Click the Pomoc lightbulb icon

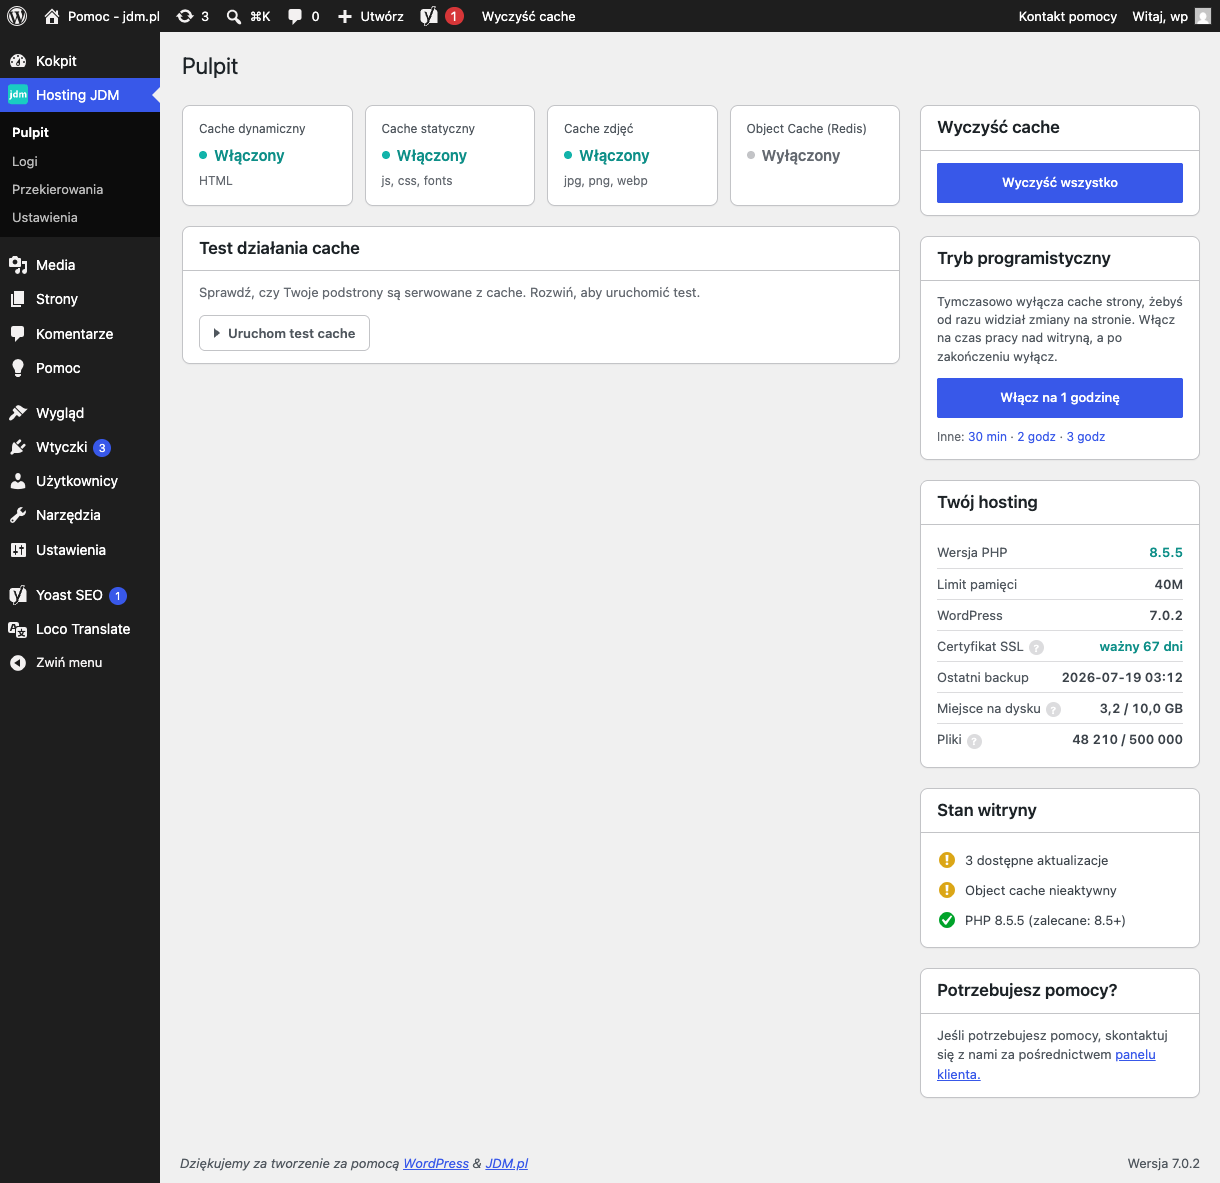pyautogui.click(x=18, y=368)
